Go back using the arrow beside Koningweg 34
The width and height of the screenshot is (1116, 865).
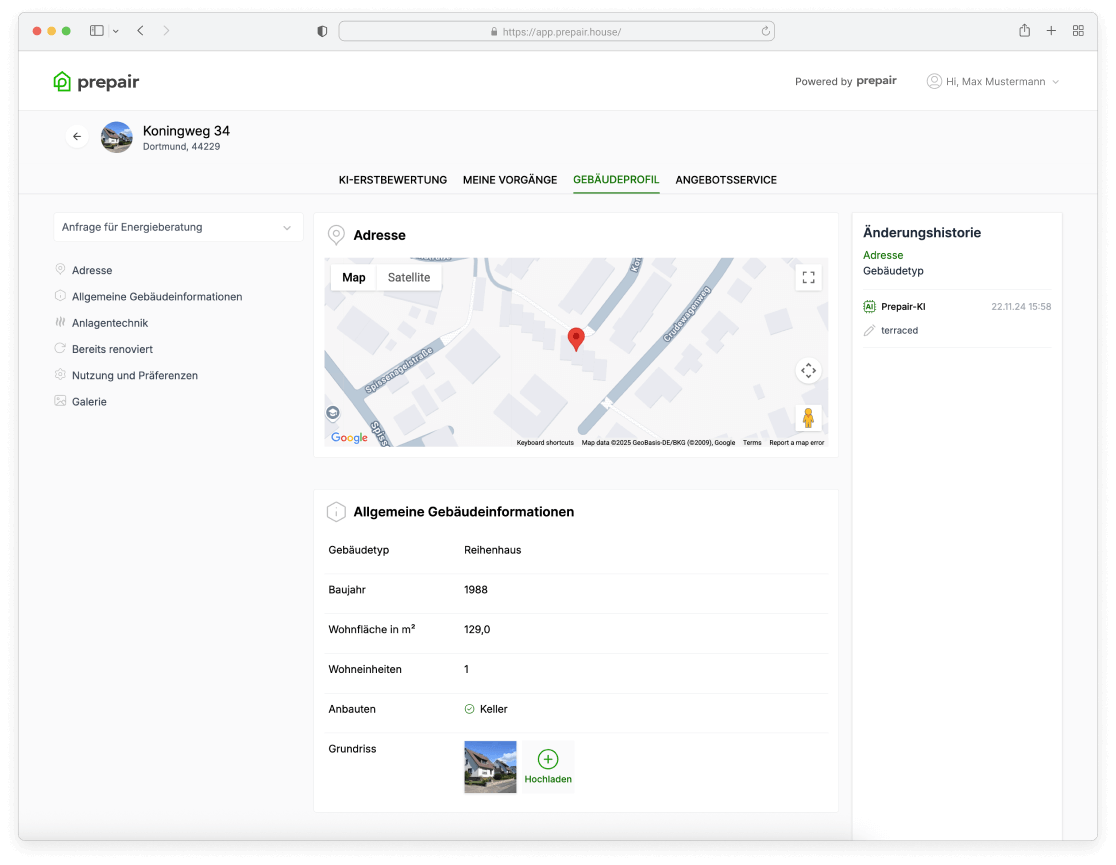point(77,136)
